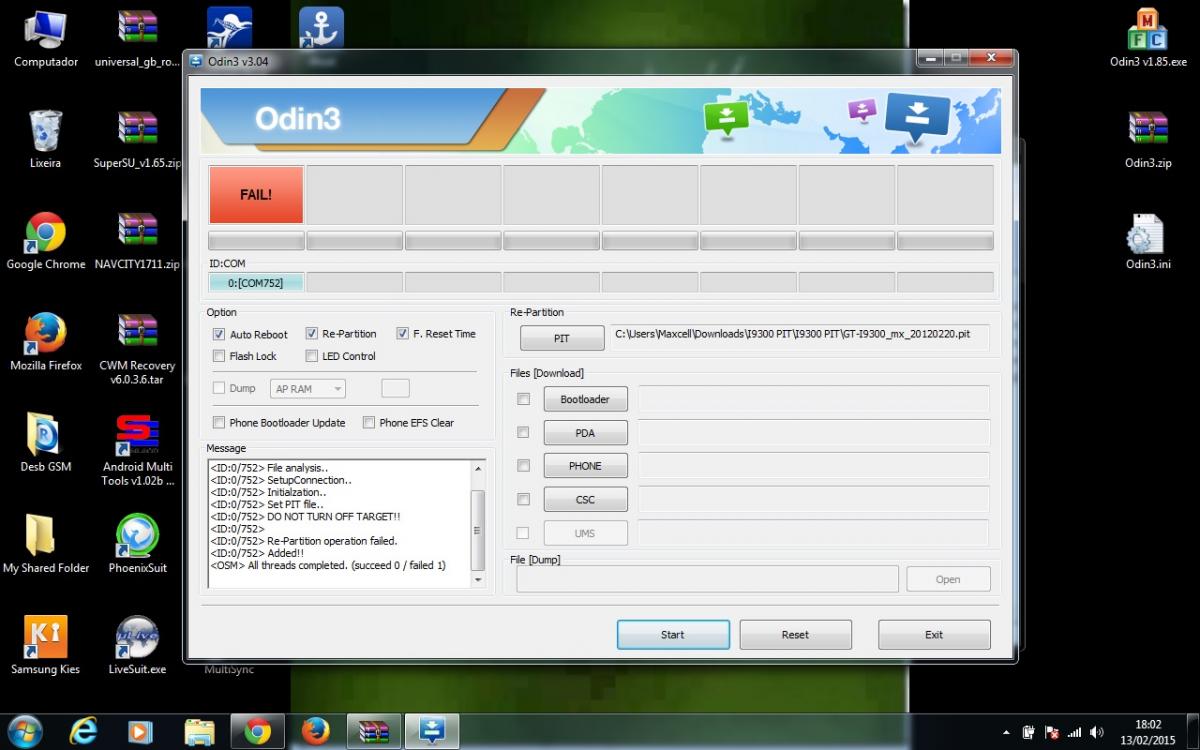
Task: Select the universal_gb_ro archive desktop icon
Action: (x=137, y=38)
